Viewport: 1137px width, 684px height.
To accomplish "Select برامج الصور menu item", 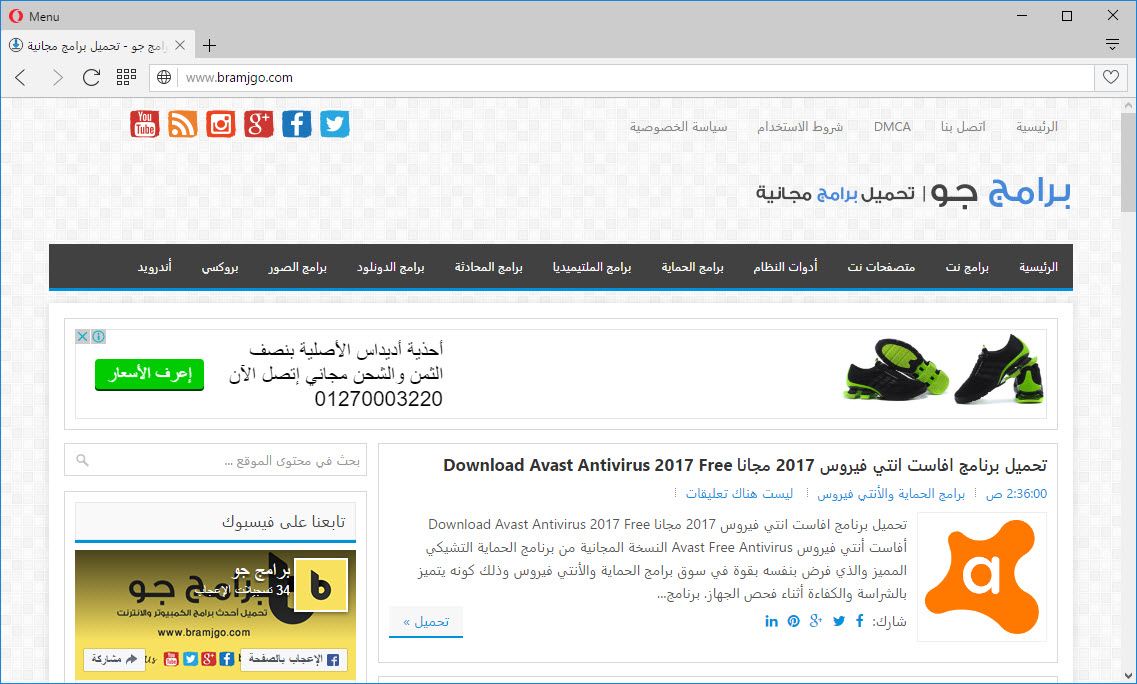I will [x=297, y=267].
